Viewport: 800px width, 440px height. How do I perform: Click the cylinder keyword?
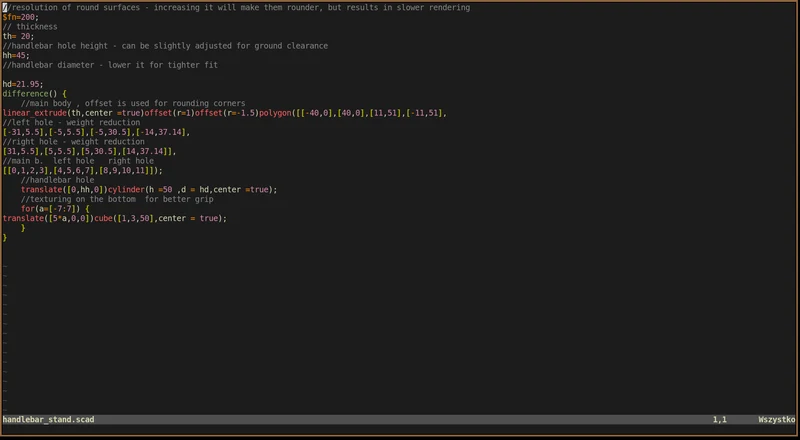tap(127, 190)
